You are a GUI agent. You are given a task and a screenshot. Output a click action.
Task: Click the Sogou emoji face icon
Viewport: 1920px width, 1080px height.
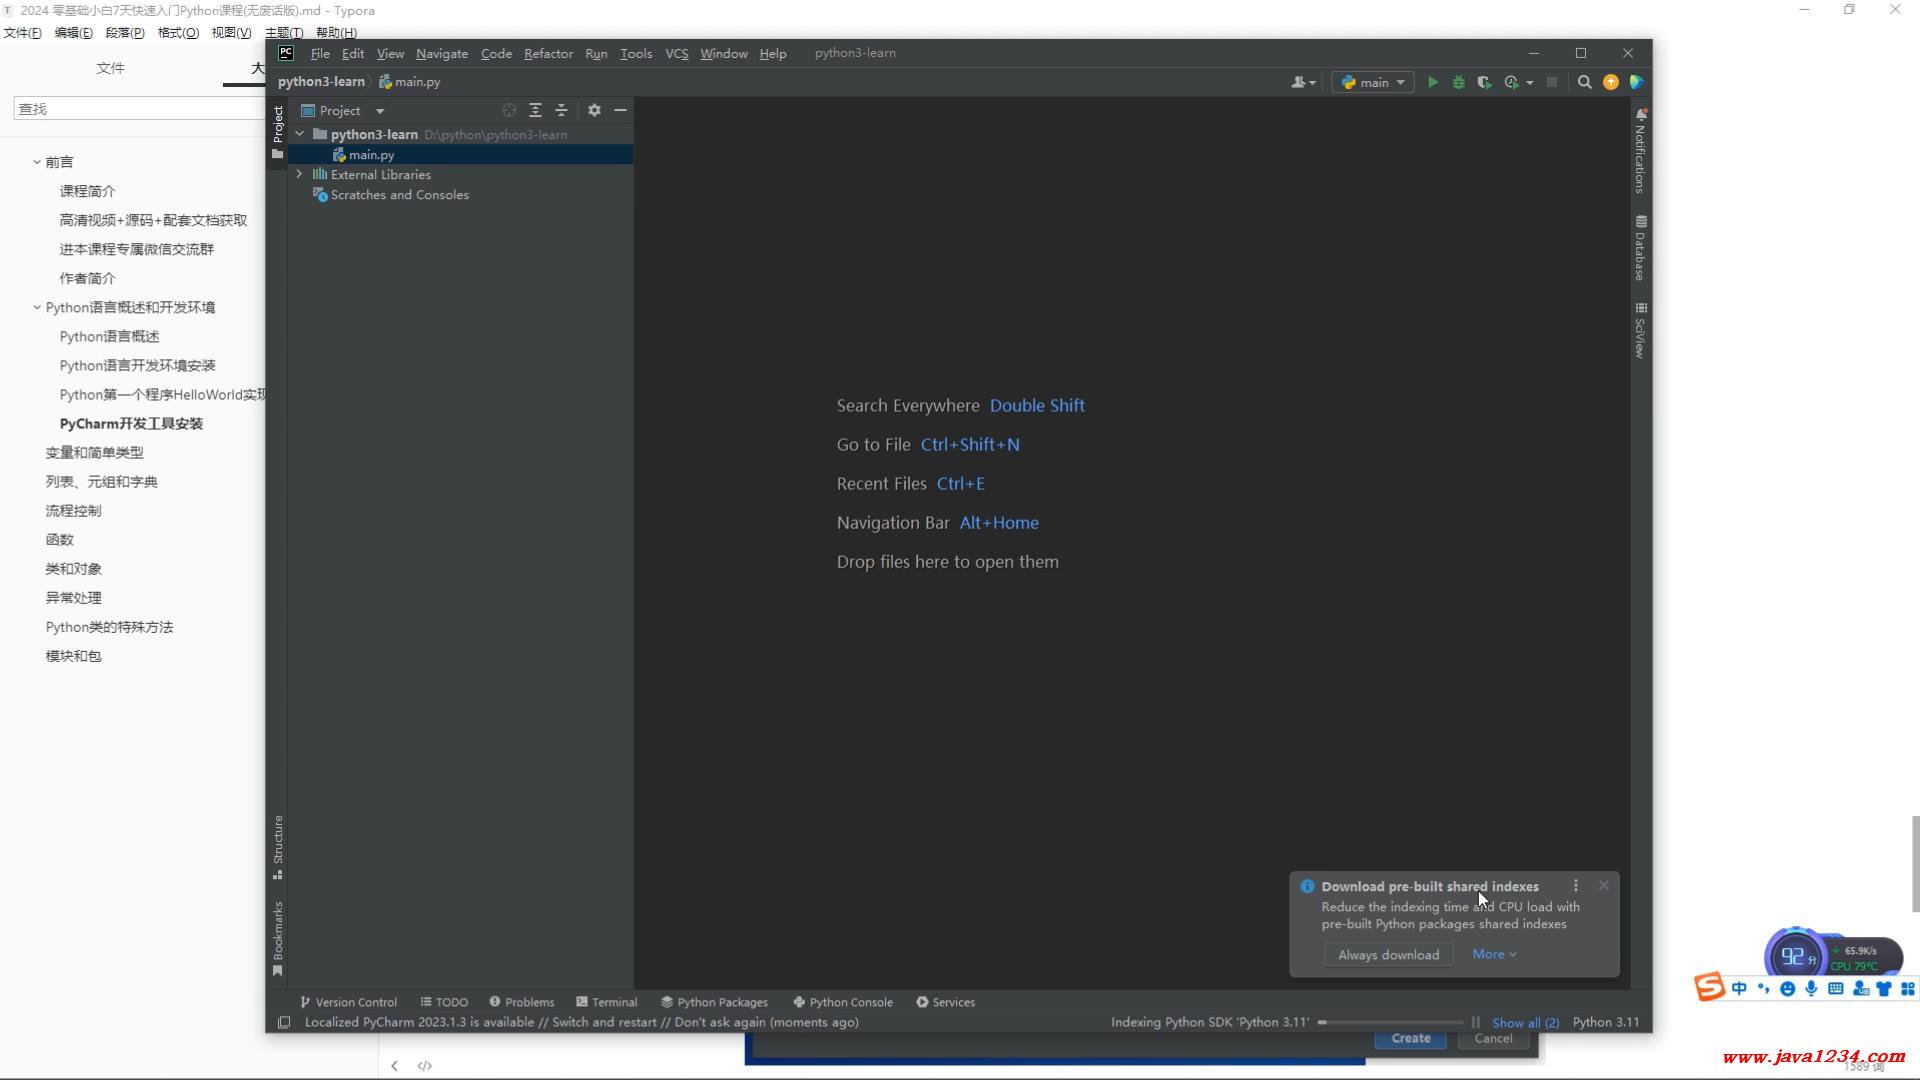(x=1787, y=989)
